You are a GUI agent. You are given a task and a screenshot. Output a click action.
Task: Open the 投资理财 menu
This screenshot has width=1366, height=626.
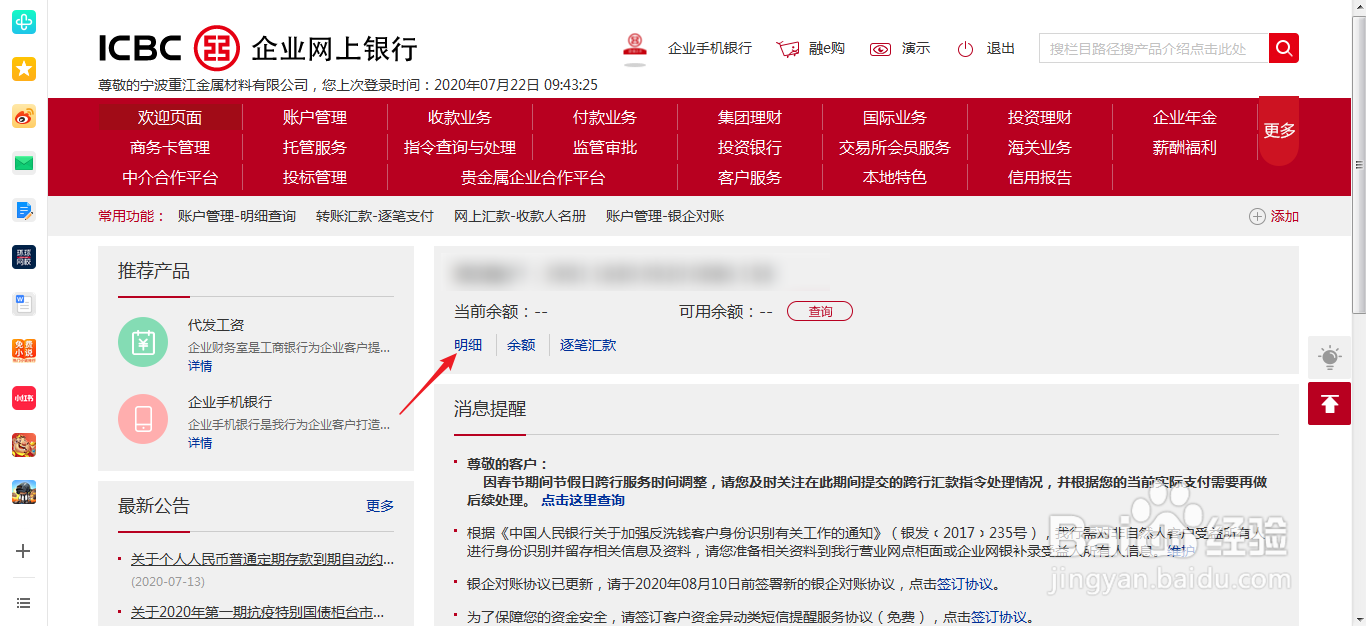1040,117
